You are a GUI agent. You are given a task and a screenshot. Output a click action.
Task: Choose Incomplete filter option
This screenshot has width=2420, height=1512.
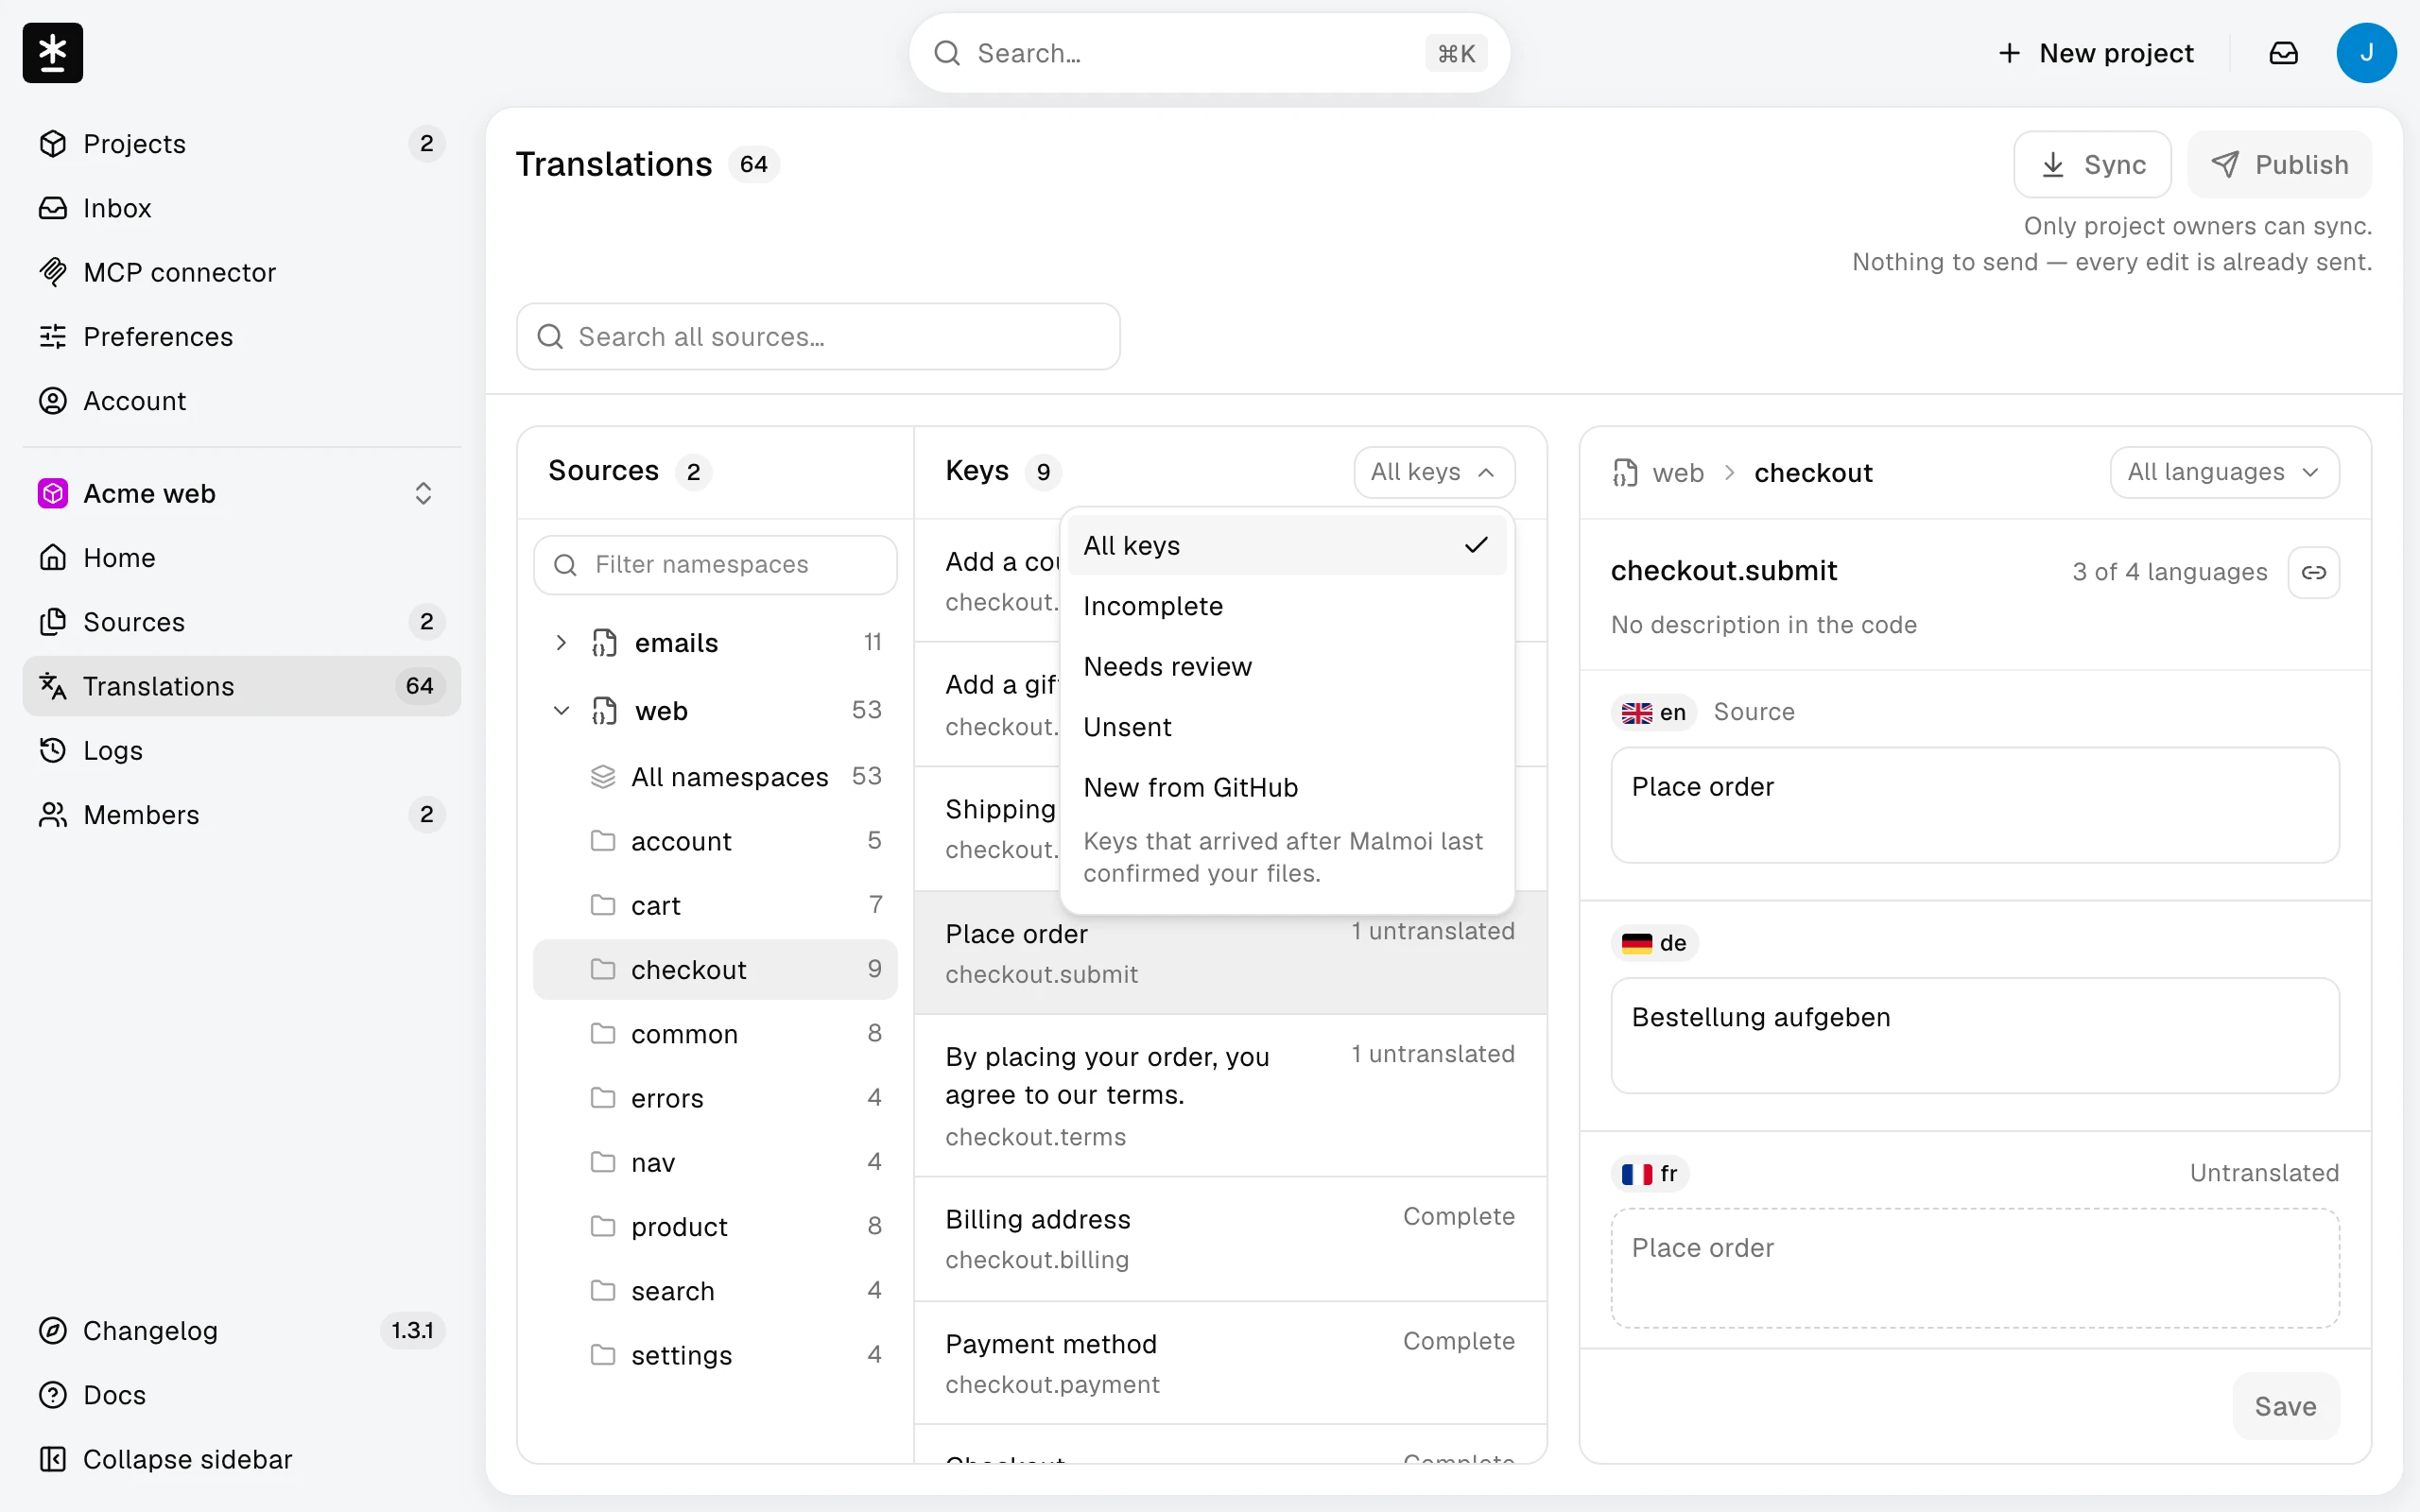pyautogui.click(x=1286, y=606)
